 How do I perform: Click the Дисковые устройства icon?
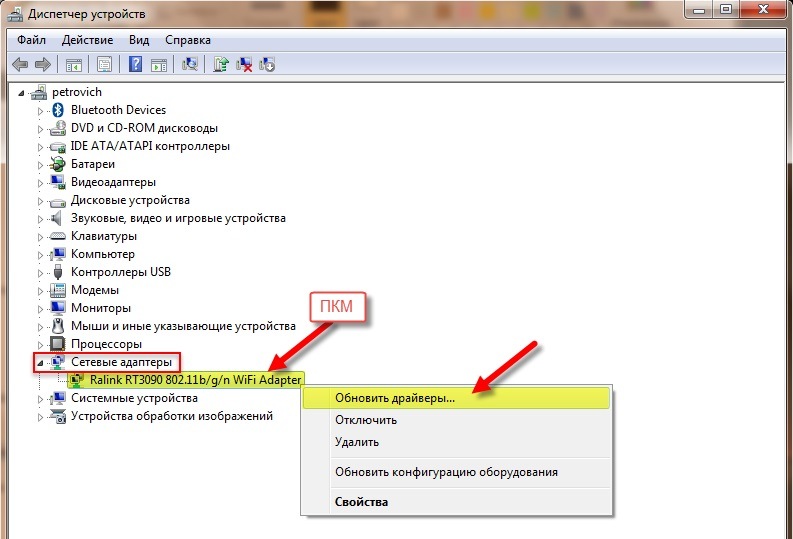[x=58, y=201]
